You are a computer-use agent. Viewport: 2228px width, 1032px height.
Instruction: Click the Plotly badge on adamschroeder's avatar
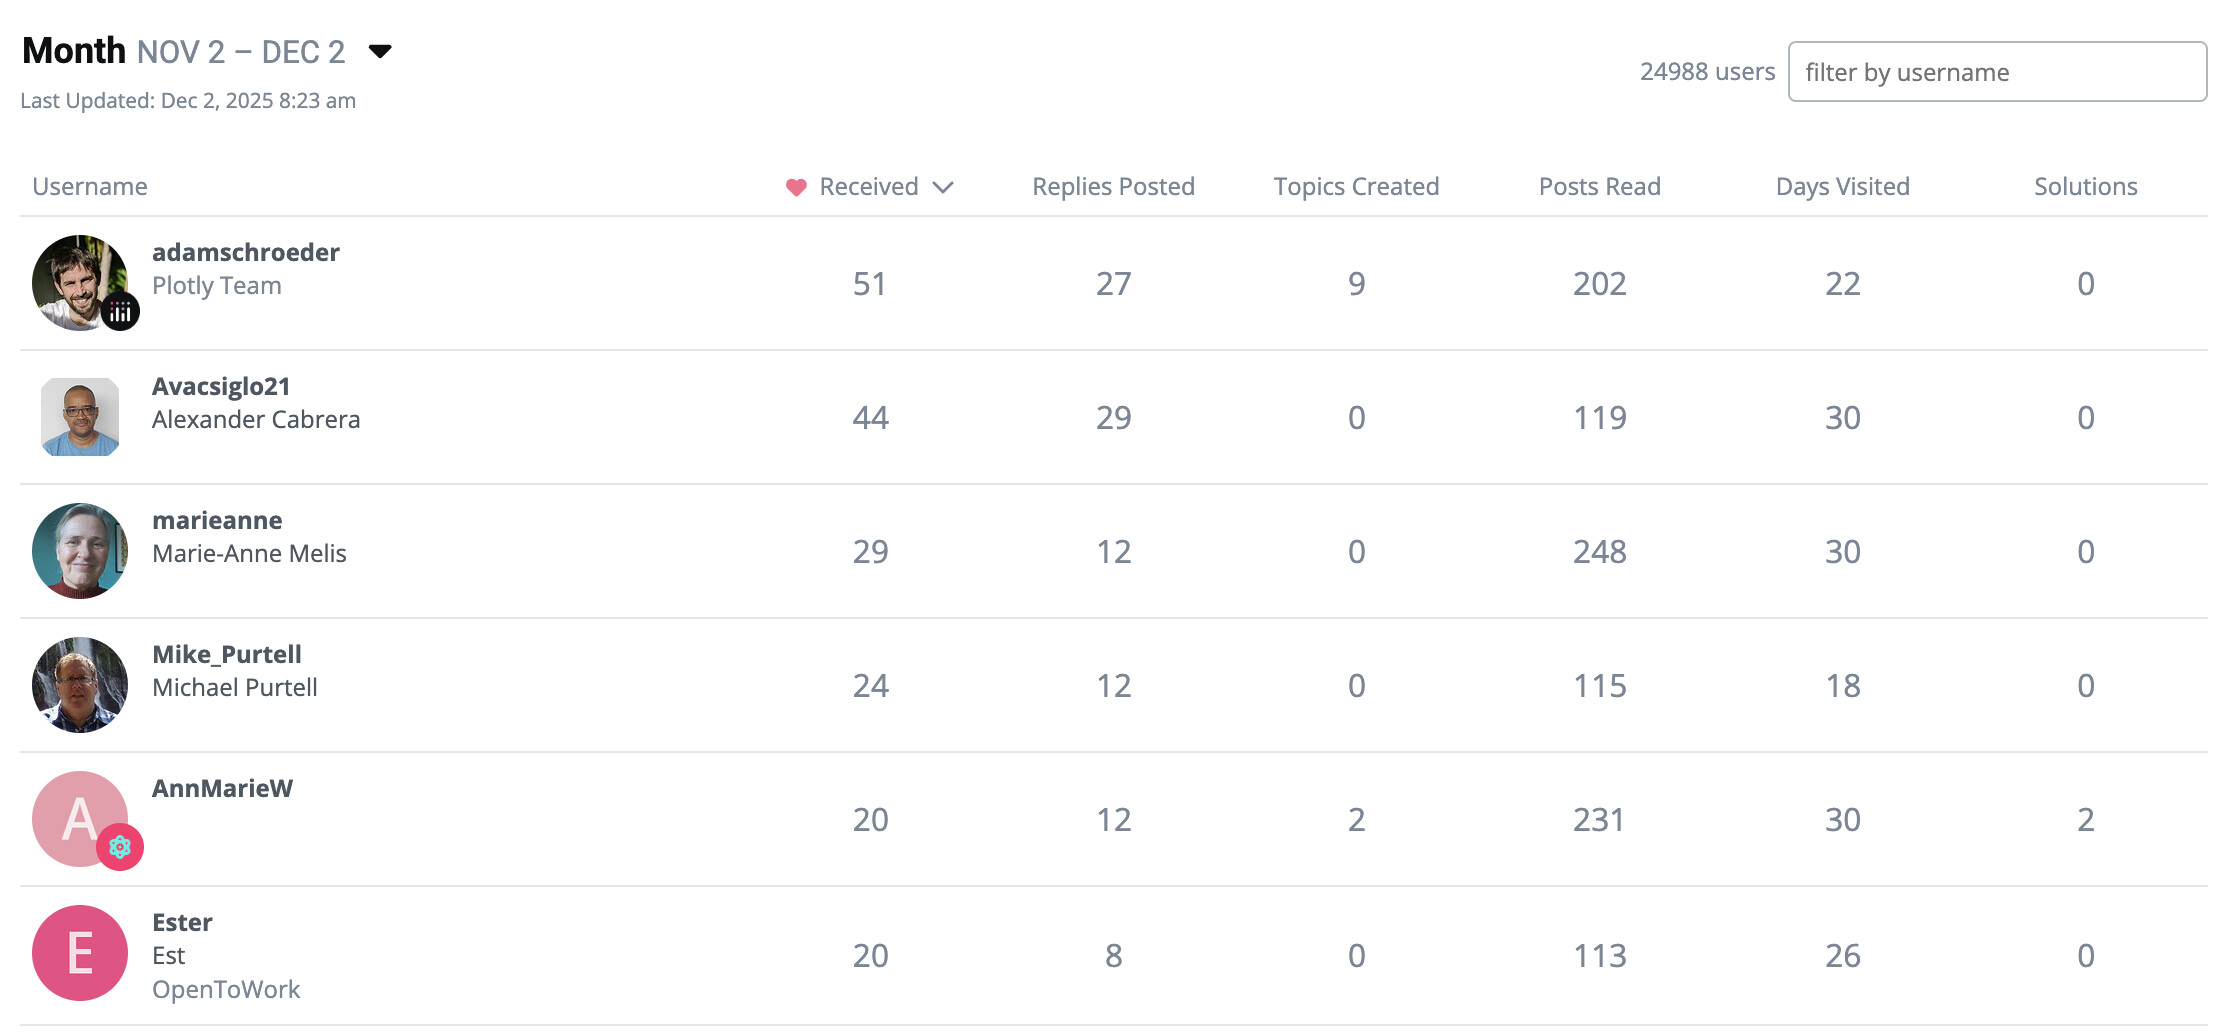coord(120,312)
